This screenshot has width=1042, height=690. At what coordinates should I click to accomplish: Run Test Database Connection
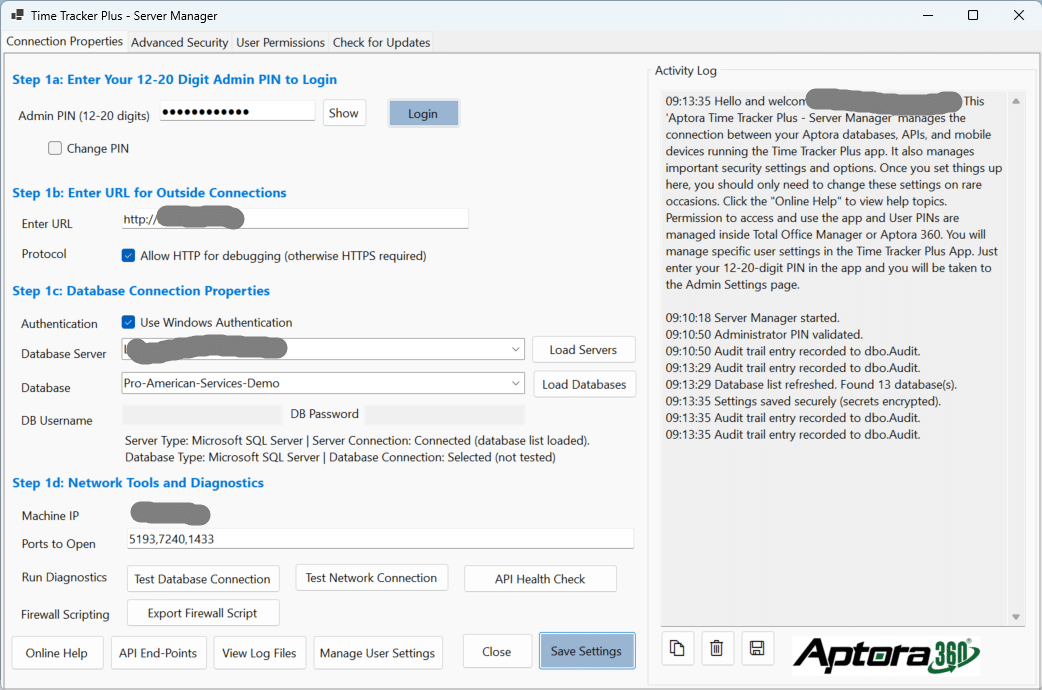click(x=203, y=579)
